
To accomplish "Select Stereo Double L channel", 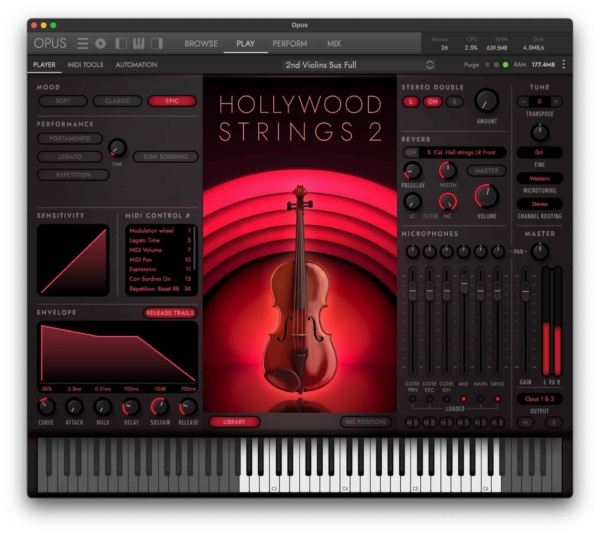I will click(x=411, y=102).
